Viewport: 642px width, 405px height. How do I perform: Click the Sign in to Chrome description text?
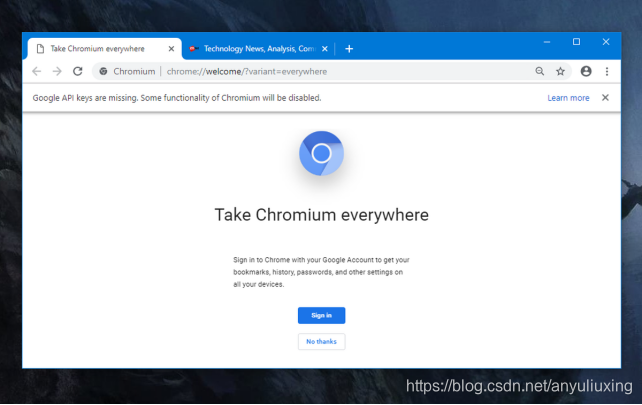(321, 272)
